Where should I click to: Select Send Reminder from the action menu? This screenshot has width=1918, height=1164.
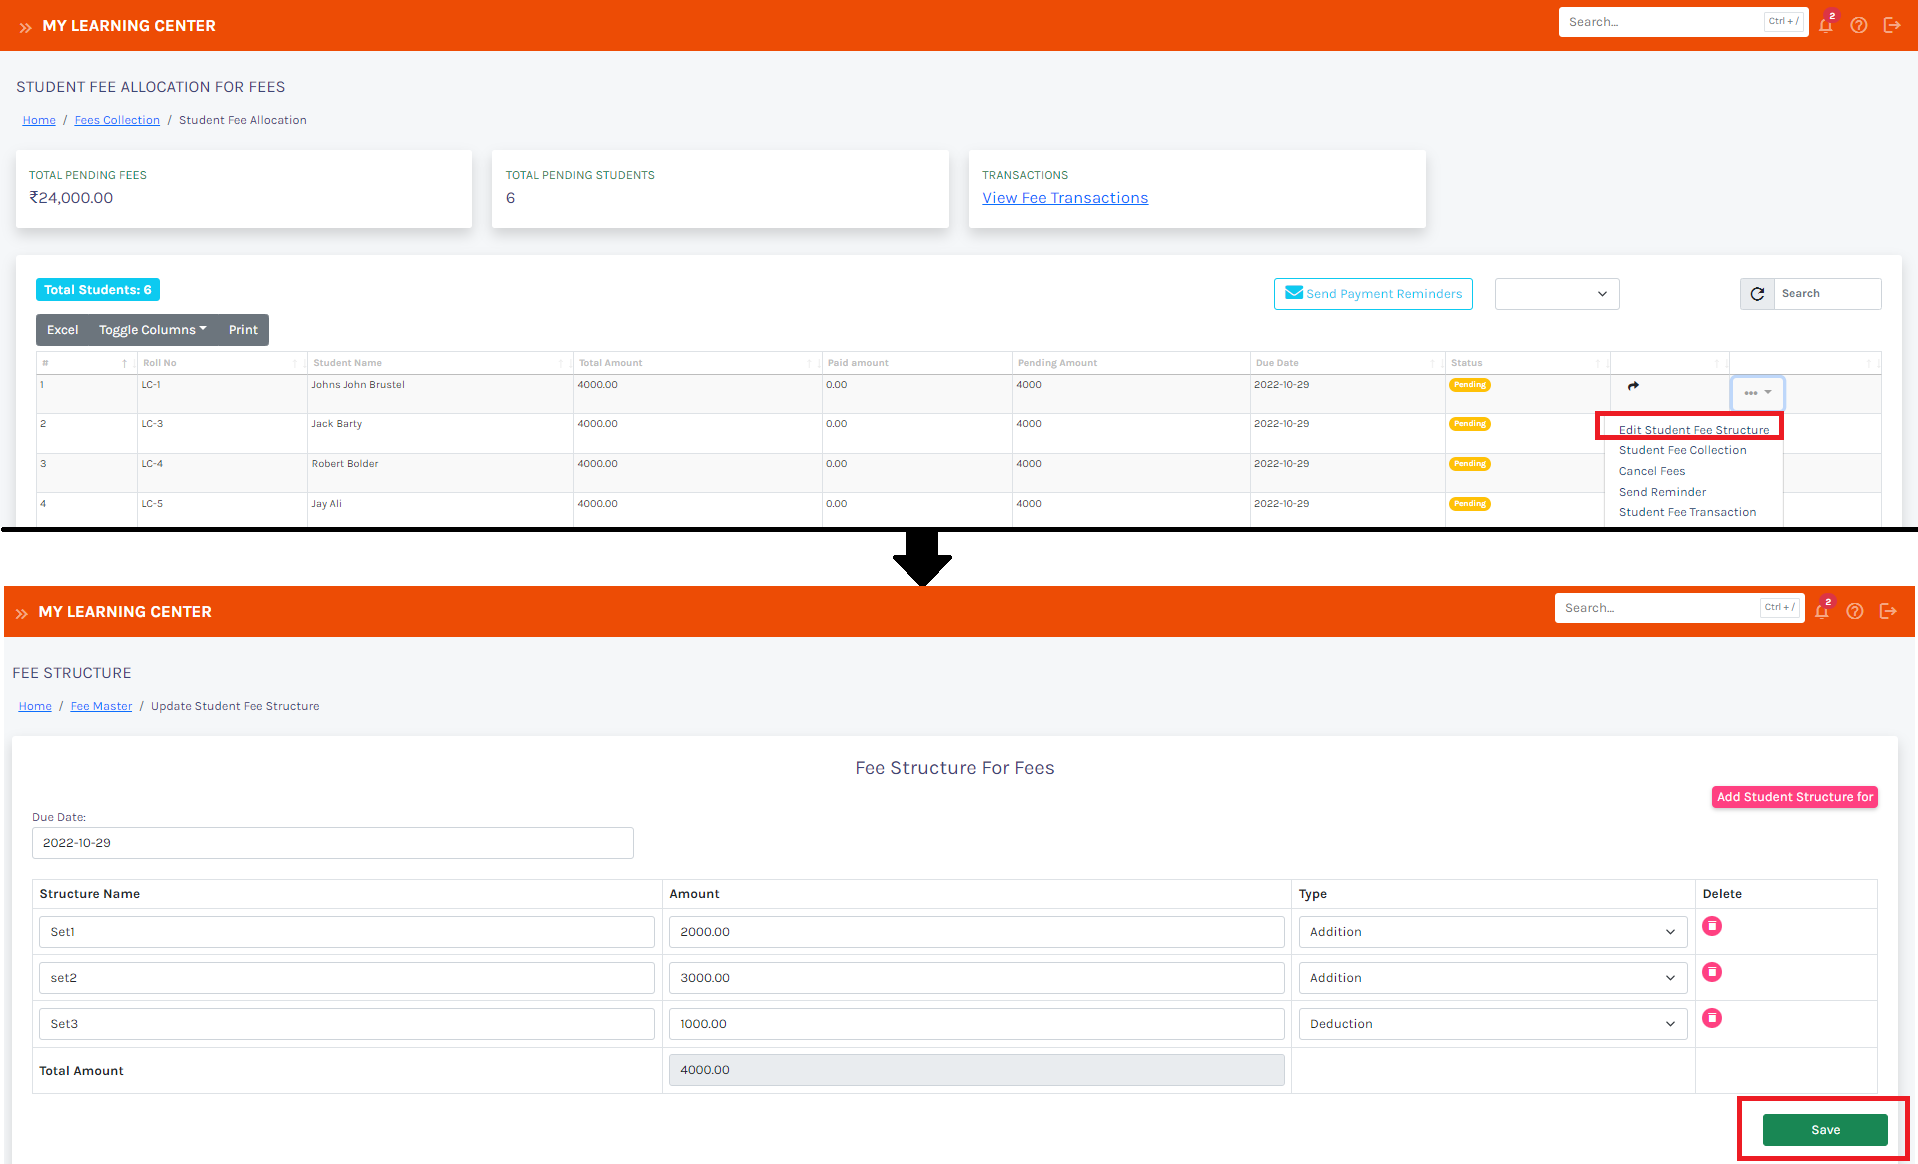1662,492
